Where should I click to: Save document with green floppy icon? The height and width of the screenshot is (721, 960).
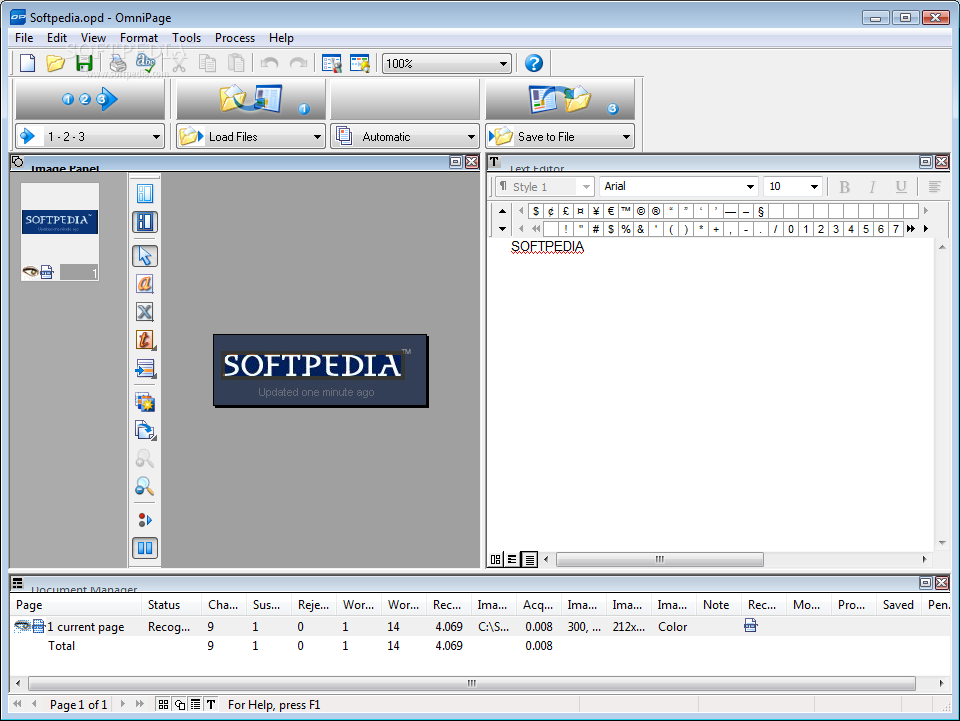(x=84, y=63)
